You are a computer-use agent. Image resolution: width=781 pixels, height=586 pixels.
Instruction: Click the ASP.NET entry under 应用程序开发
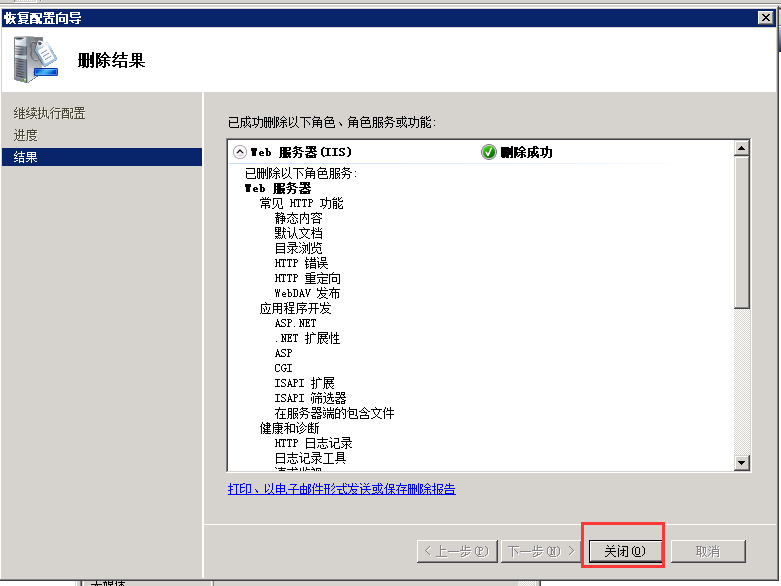click(x=295, y=323)
